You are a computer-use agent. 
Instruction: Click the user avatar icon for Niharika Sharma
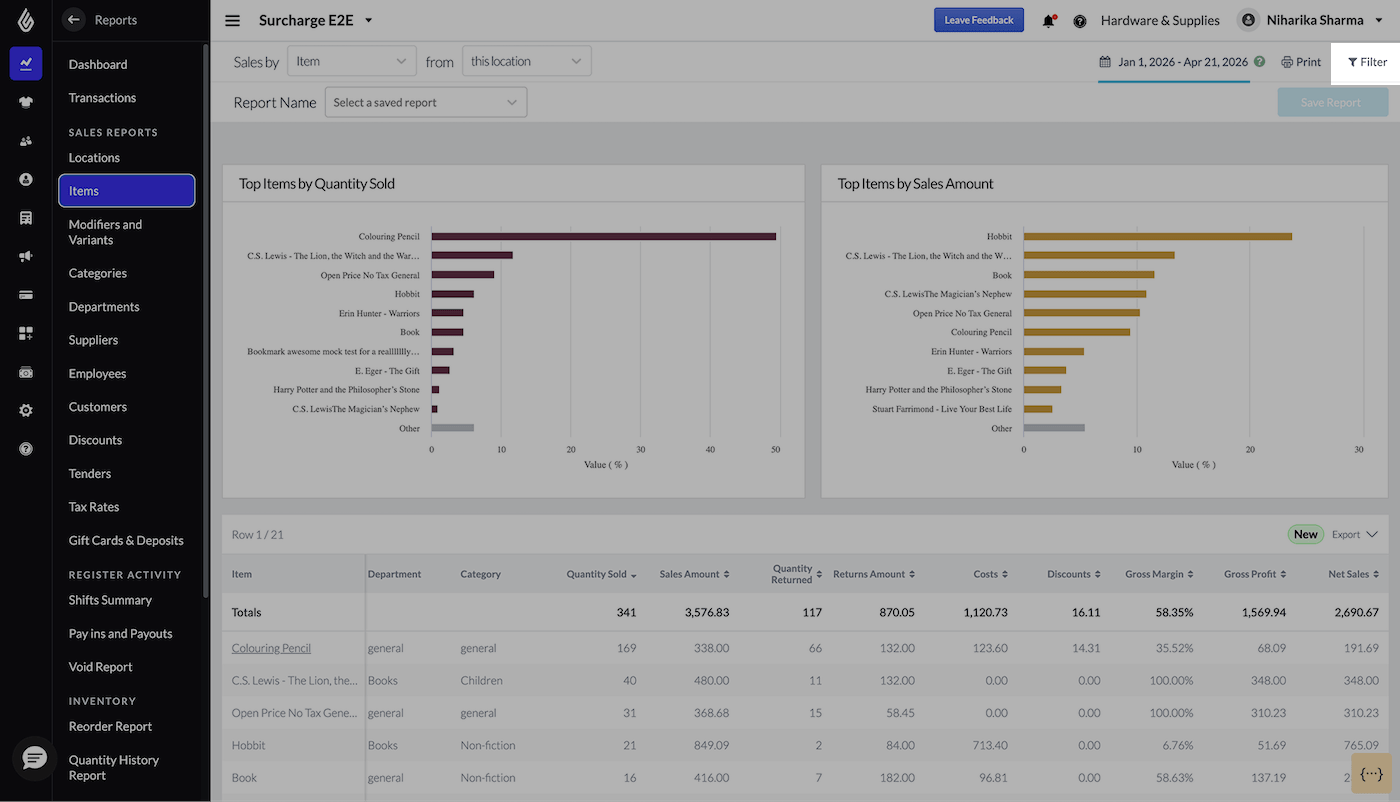click(x=1247, y=20)
